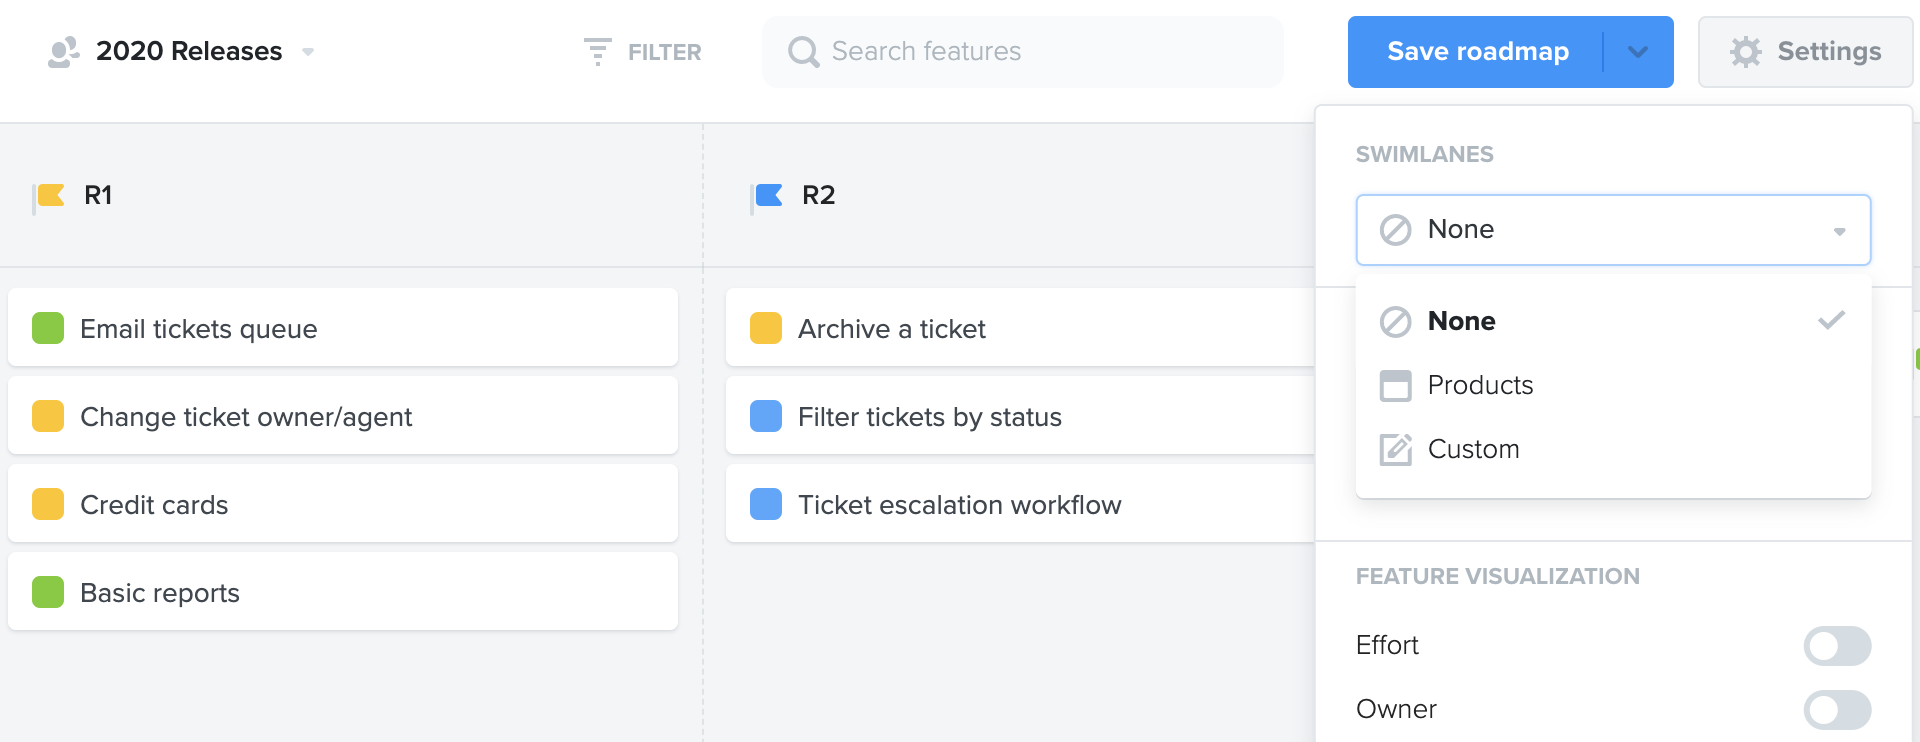Enable the Owner visualization toggle
Viewport: 1920px width, 742px height.
tap(1837, 710)
